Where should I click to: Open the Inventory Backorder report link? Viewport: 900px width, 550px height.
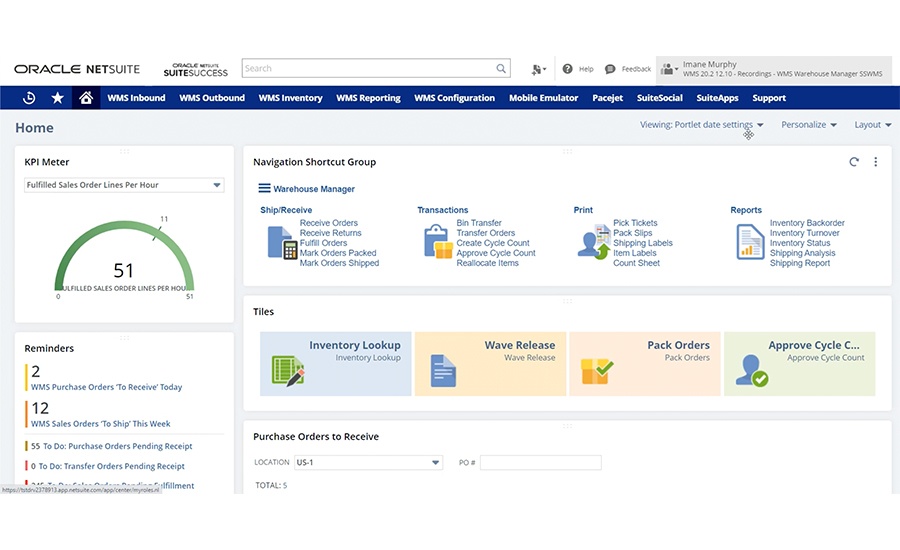807,223
